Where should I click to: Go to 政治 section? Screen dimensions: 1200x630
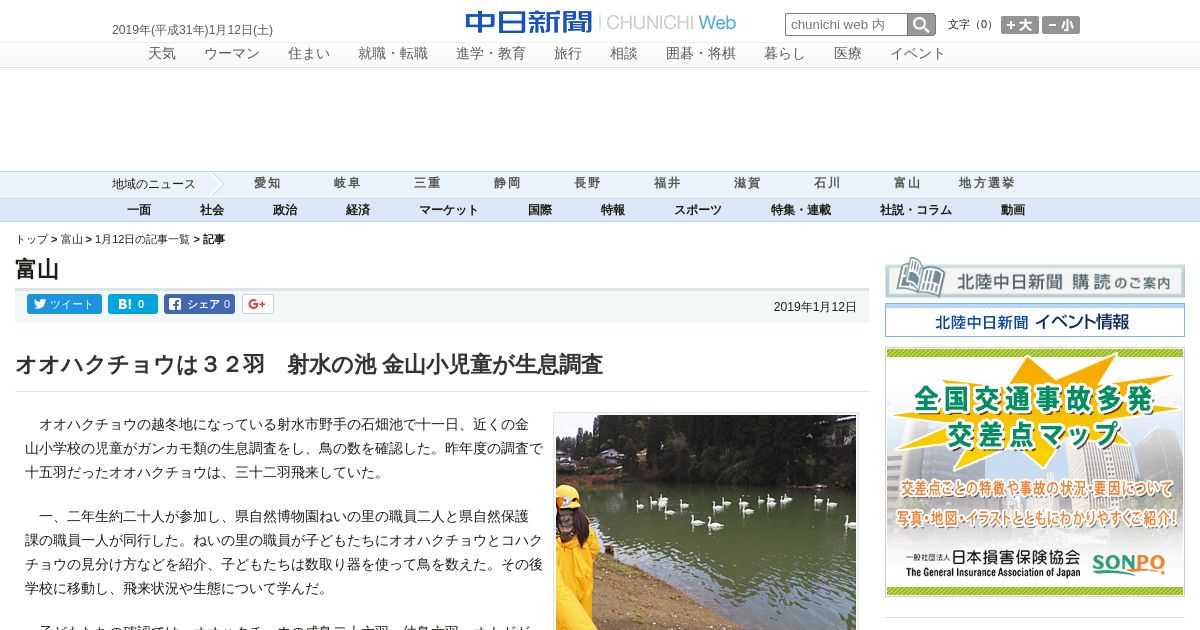(285, 210)
